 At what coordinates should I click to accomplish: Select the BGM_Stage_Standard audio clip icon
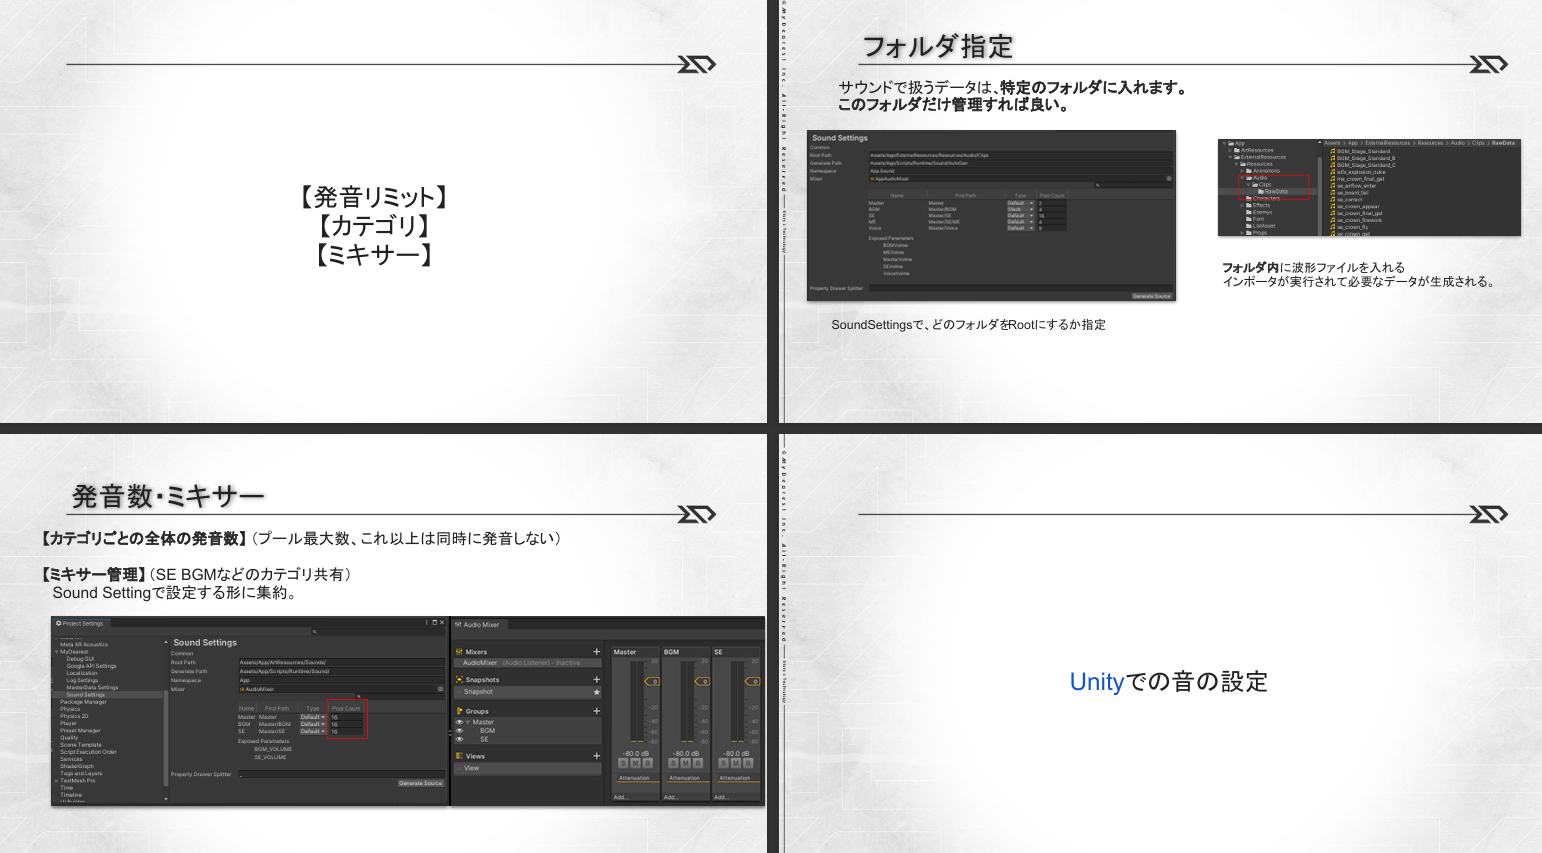click(x=1333, y=151)
